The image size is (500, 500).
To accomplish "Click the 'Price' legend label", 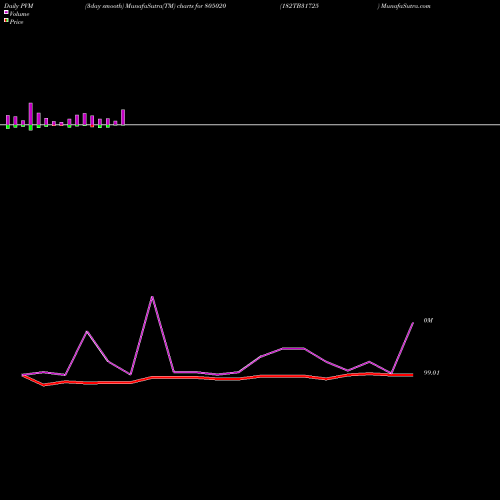I will [16, 22].
